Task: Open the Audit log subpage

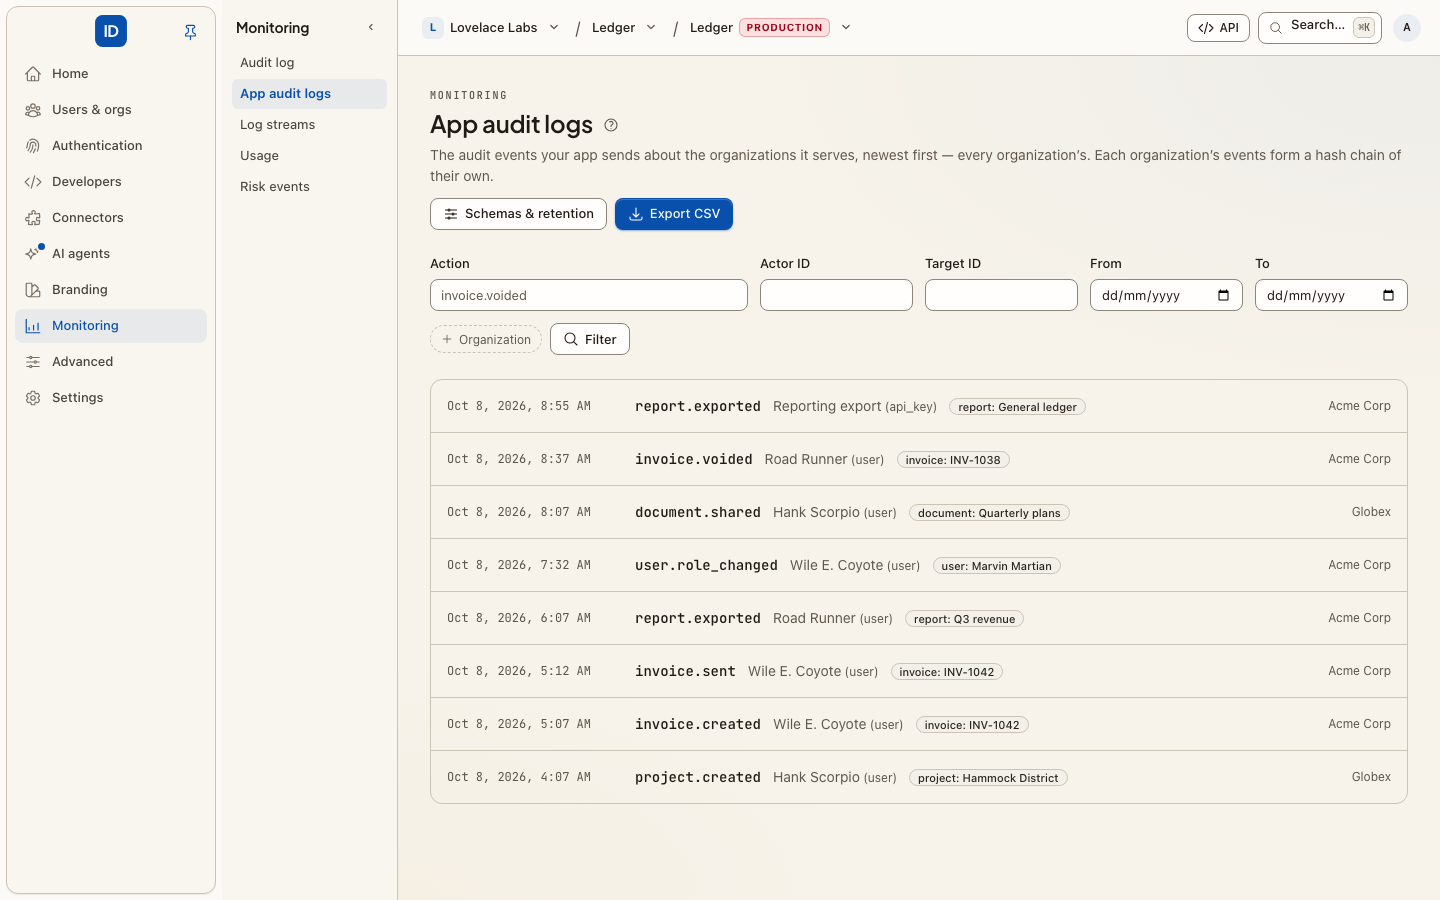Action: pos(309,63)
